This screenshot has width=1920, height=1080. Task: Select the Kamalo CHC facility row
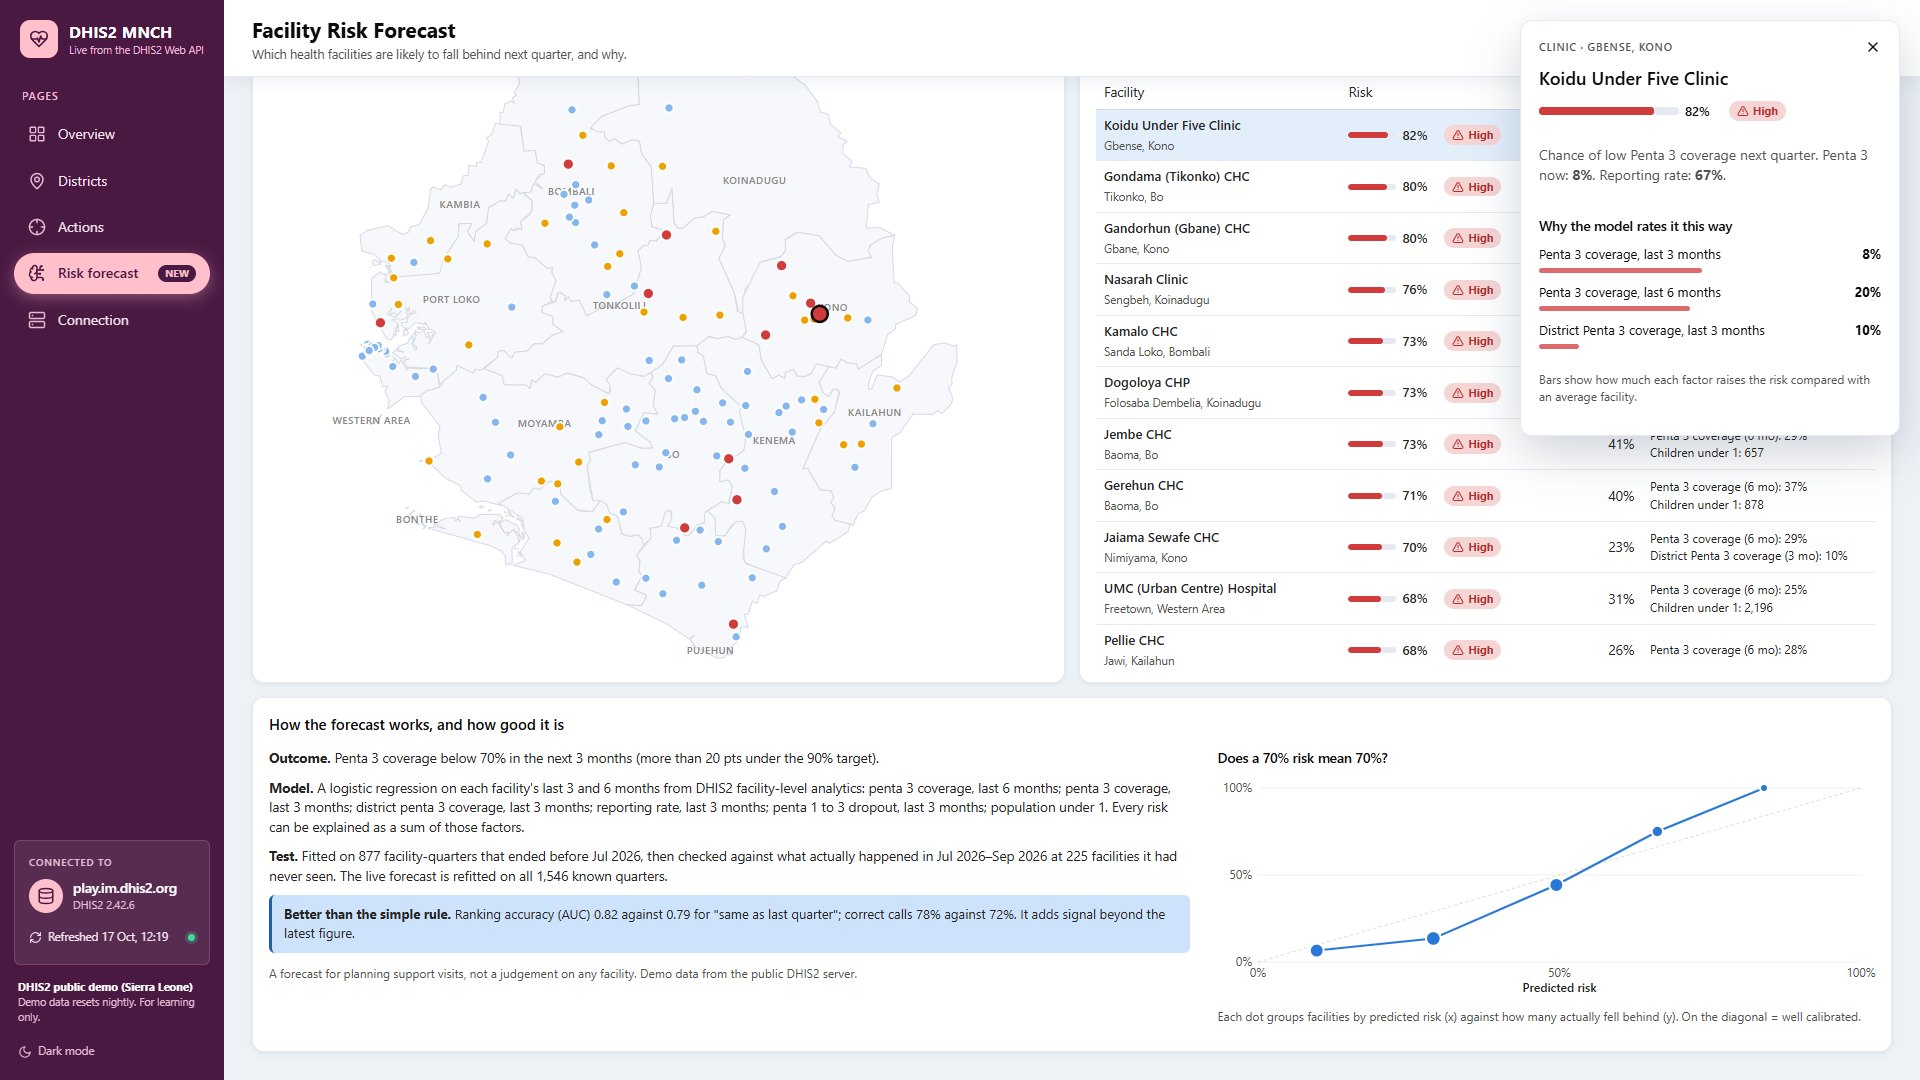(1308, 341)
